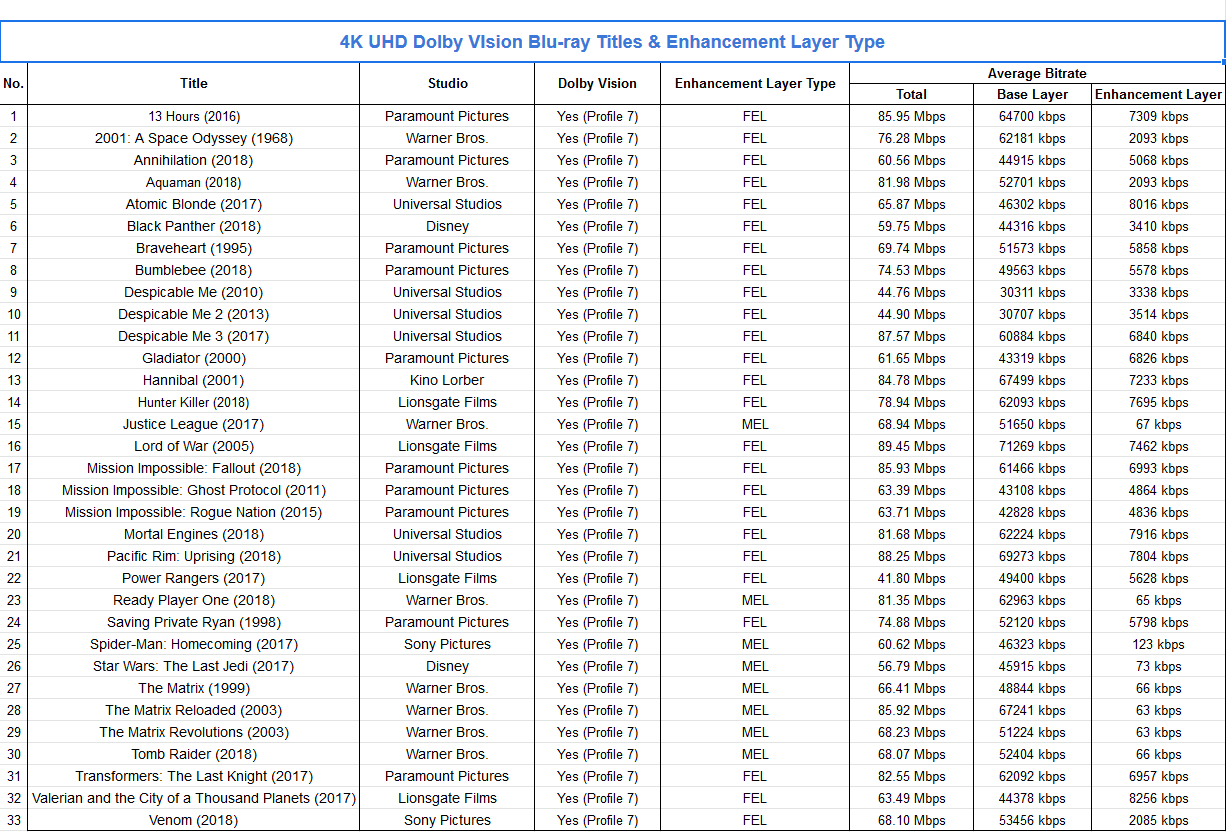
Task: Click the '123 kbps' enhancement layer cell
Action: [x=1158, y=645]
